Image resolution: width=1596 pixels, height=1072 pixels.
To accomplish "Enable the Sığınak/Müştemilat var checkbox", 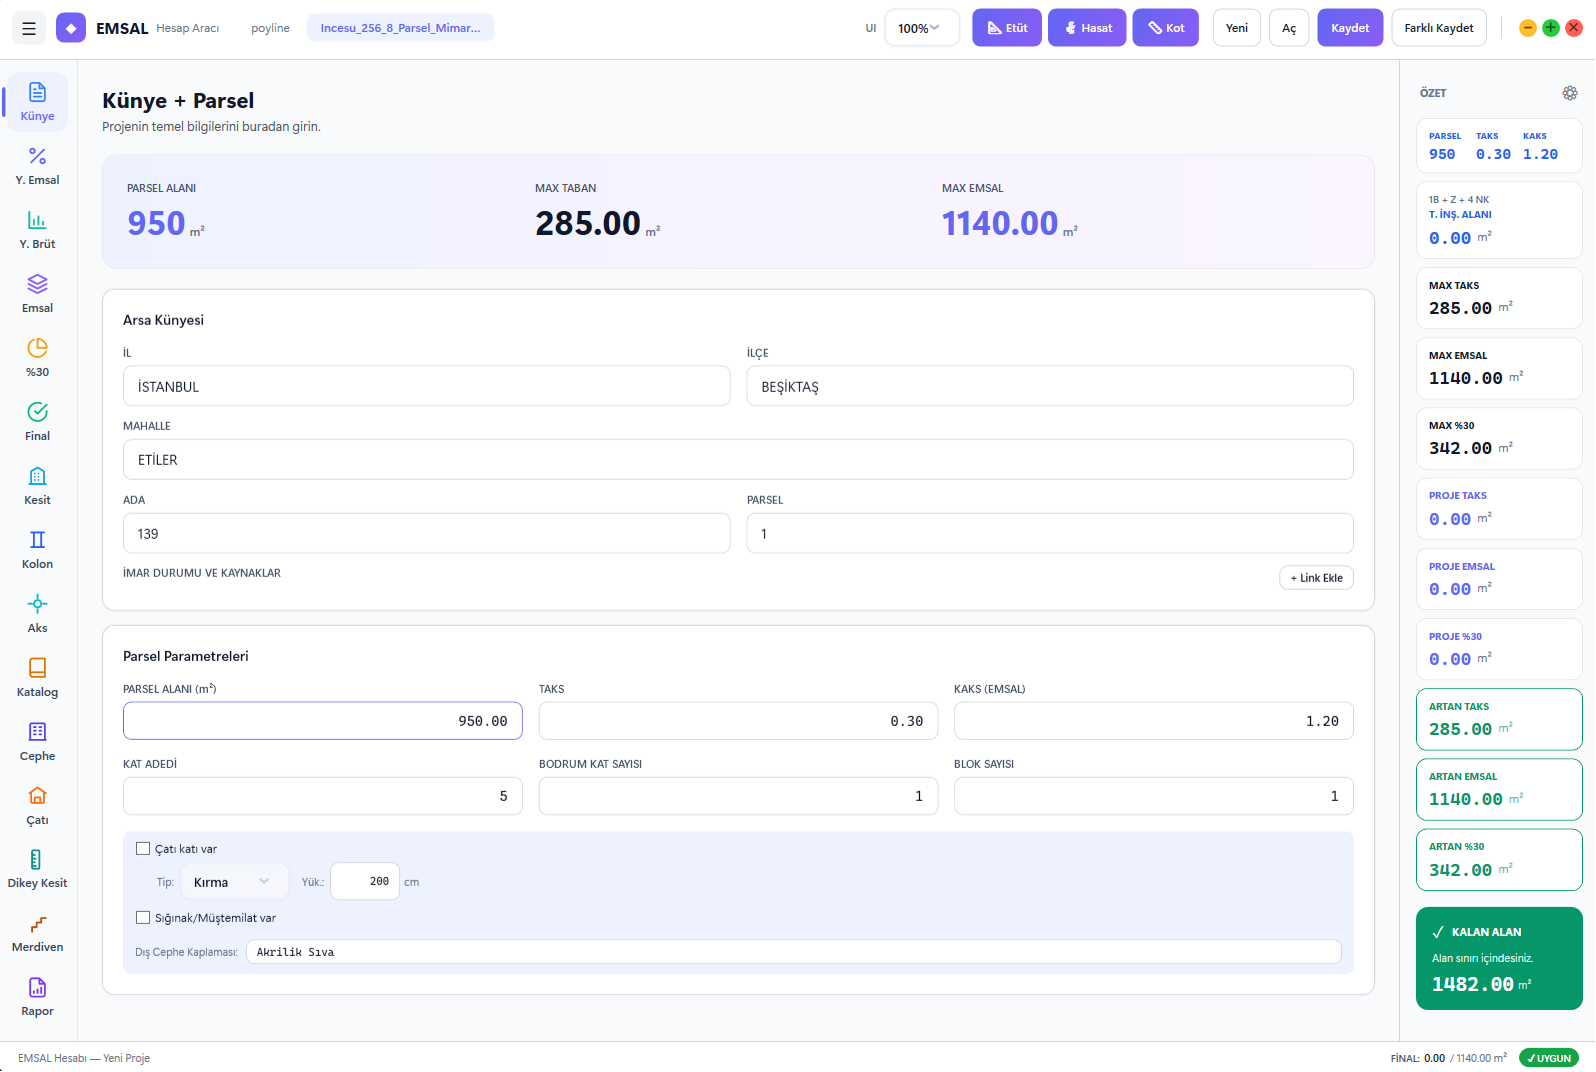I will [x=143, y=918].
